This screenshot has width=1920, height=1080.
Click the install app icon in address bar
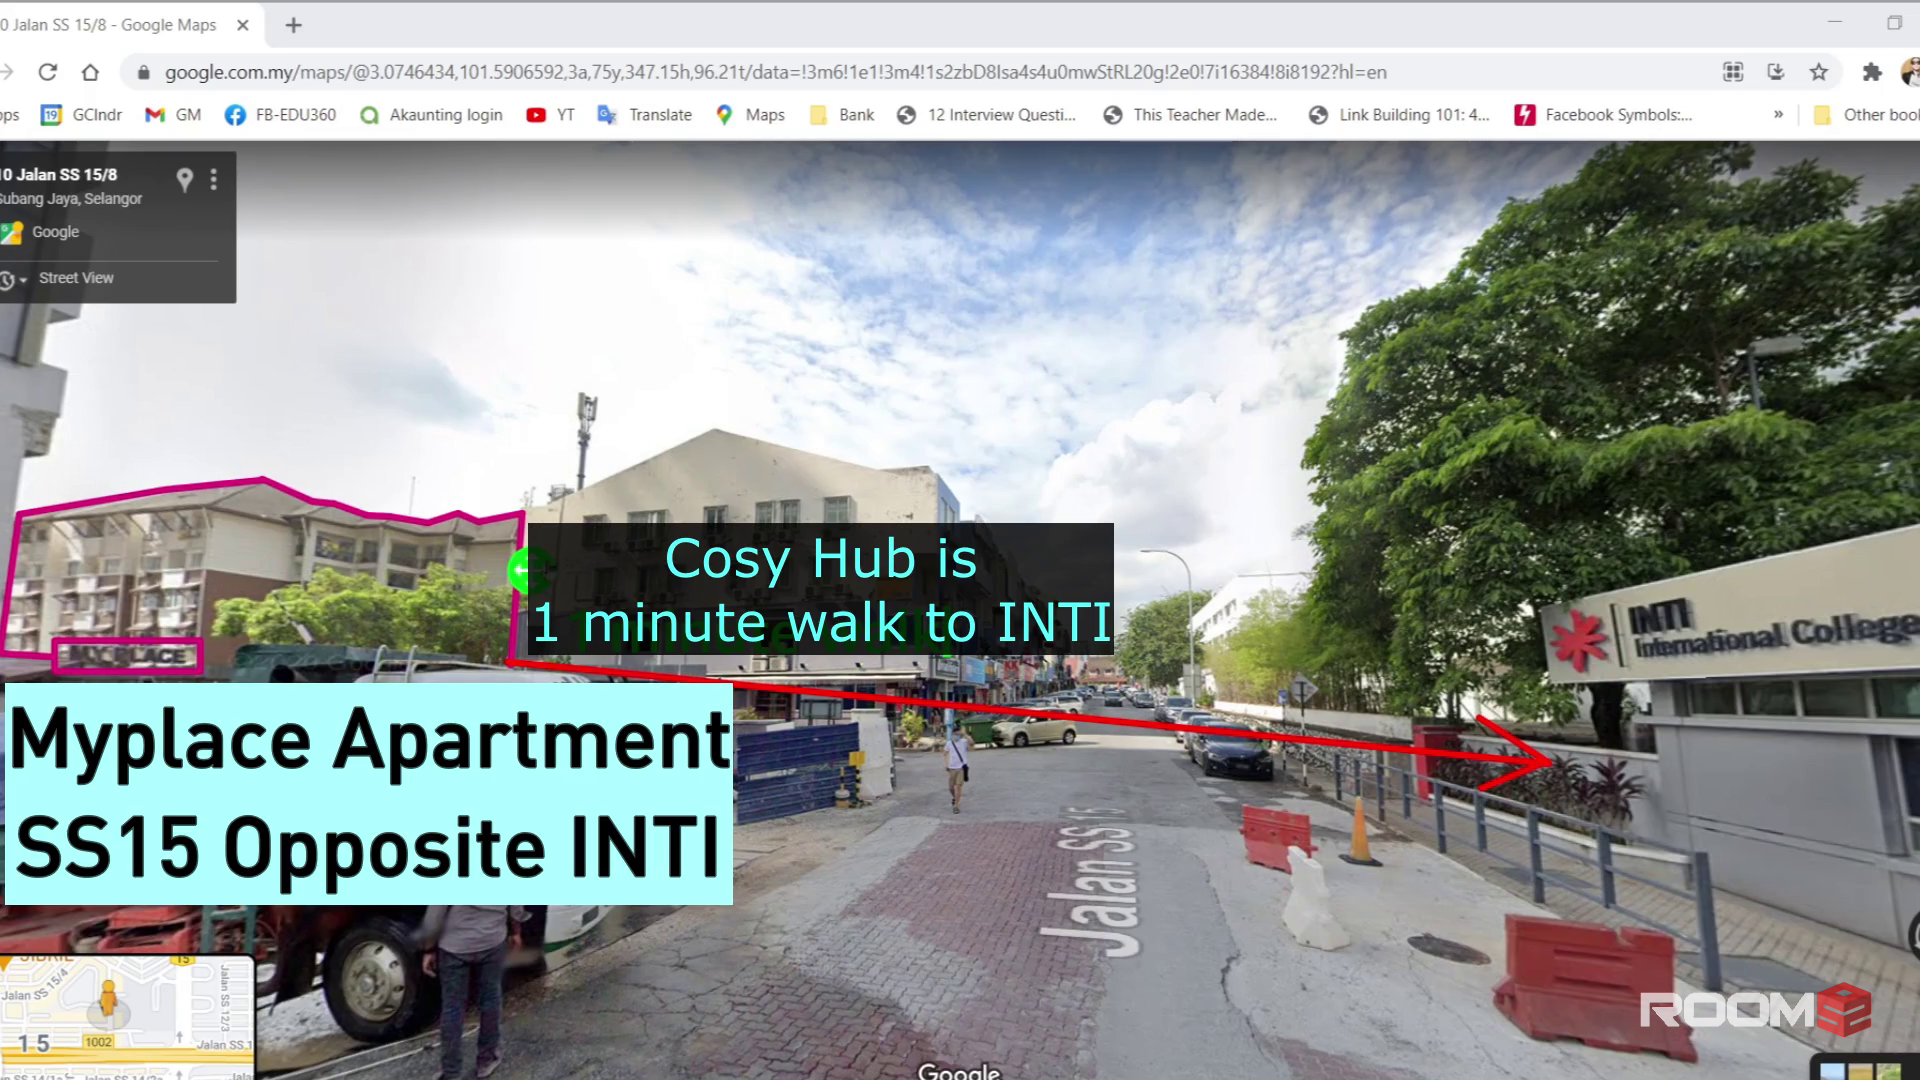(1776, 72)
